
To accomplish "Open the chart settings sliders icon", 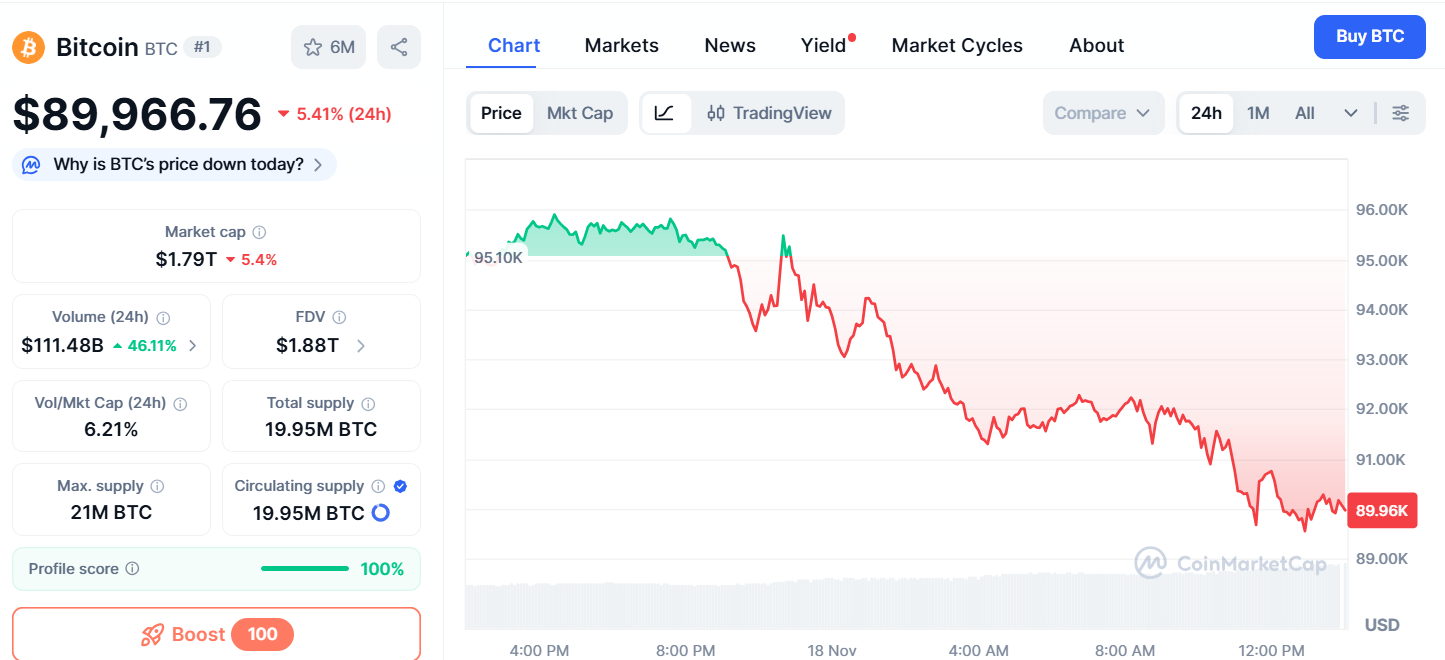I will [x=1401, y=113].
